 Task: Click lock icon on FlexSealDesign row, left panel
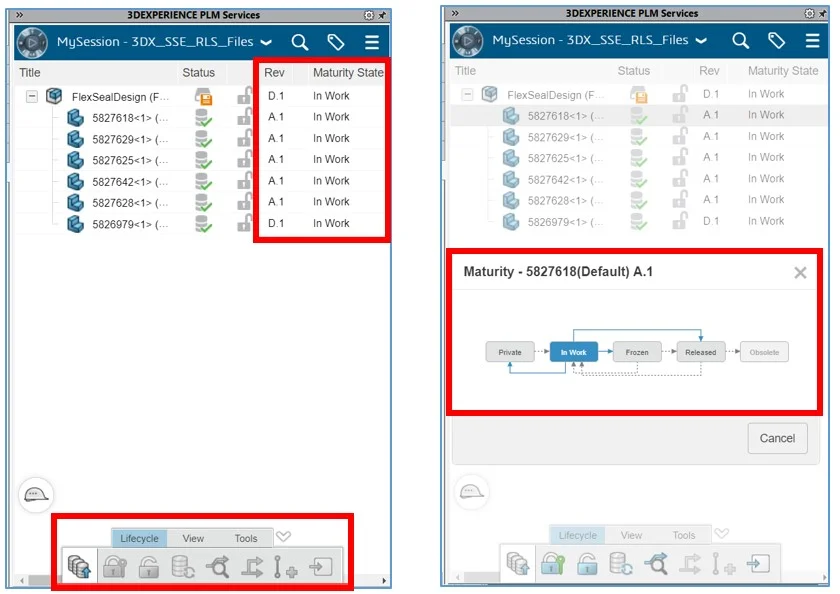(244, 96)
